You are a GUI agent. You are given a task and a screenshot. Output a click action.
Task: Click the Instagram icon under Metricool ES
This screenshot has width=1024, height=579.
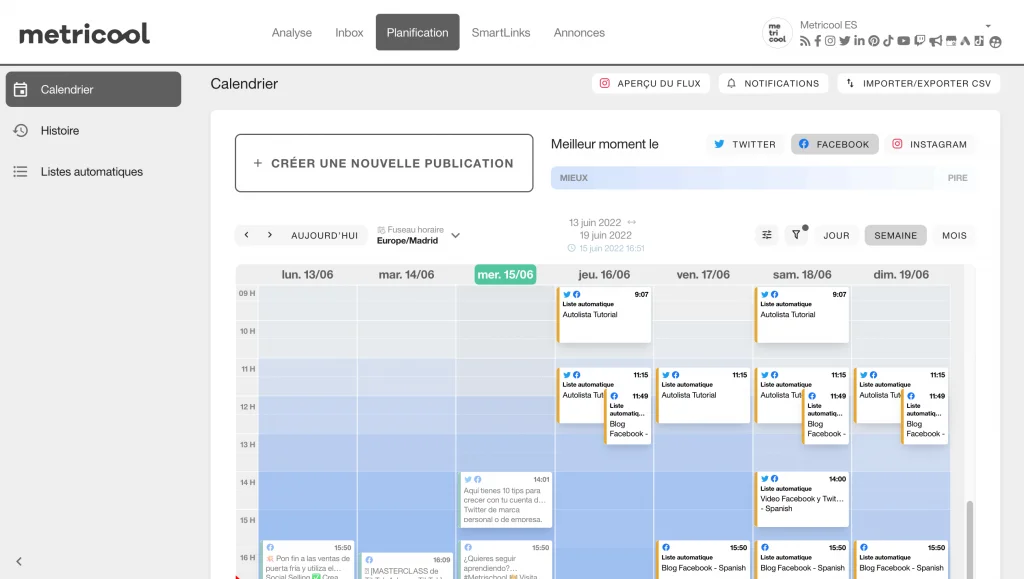830,41
